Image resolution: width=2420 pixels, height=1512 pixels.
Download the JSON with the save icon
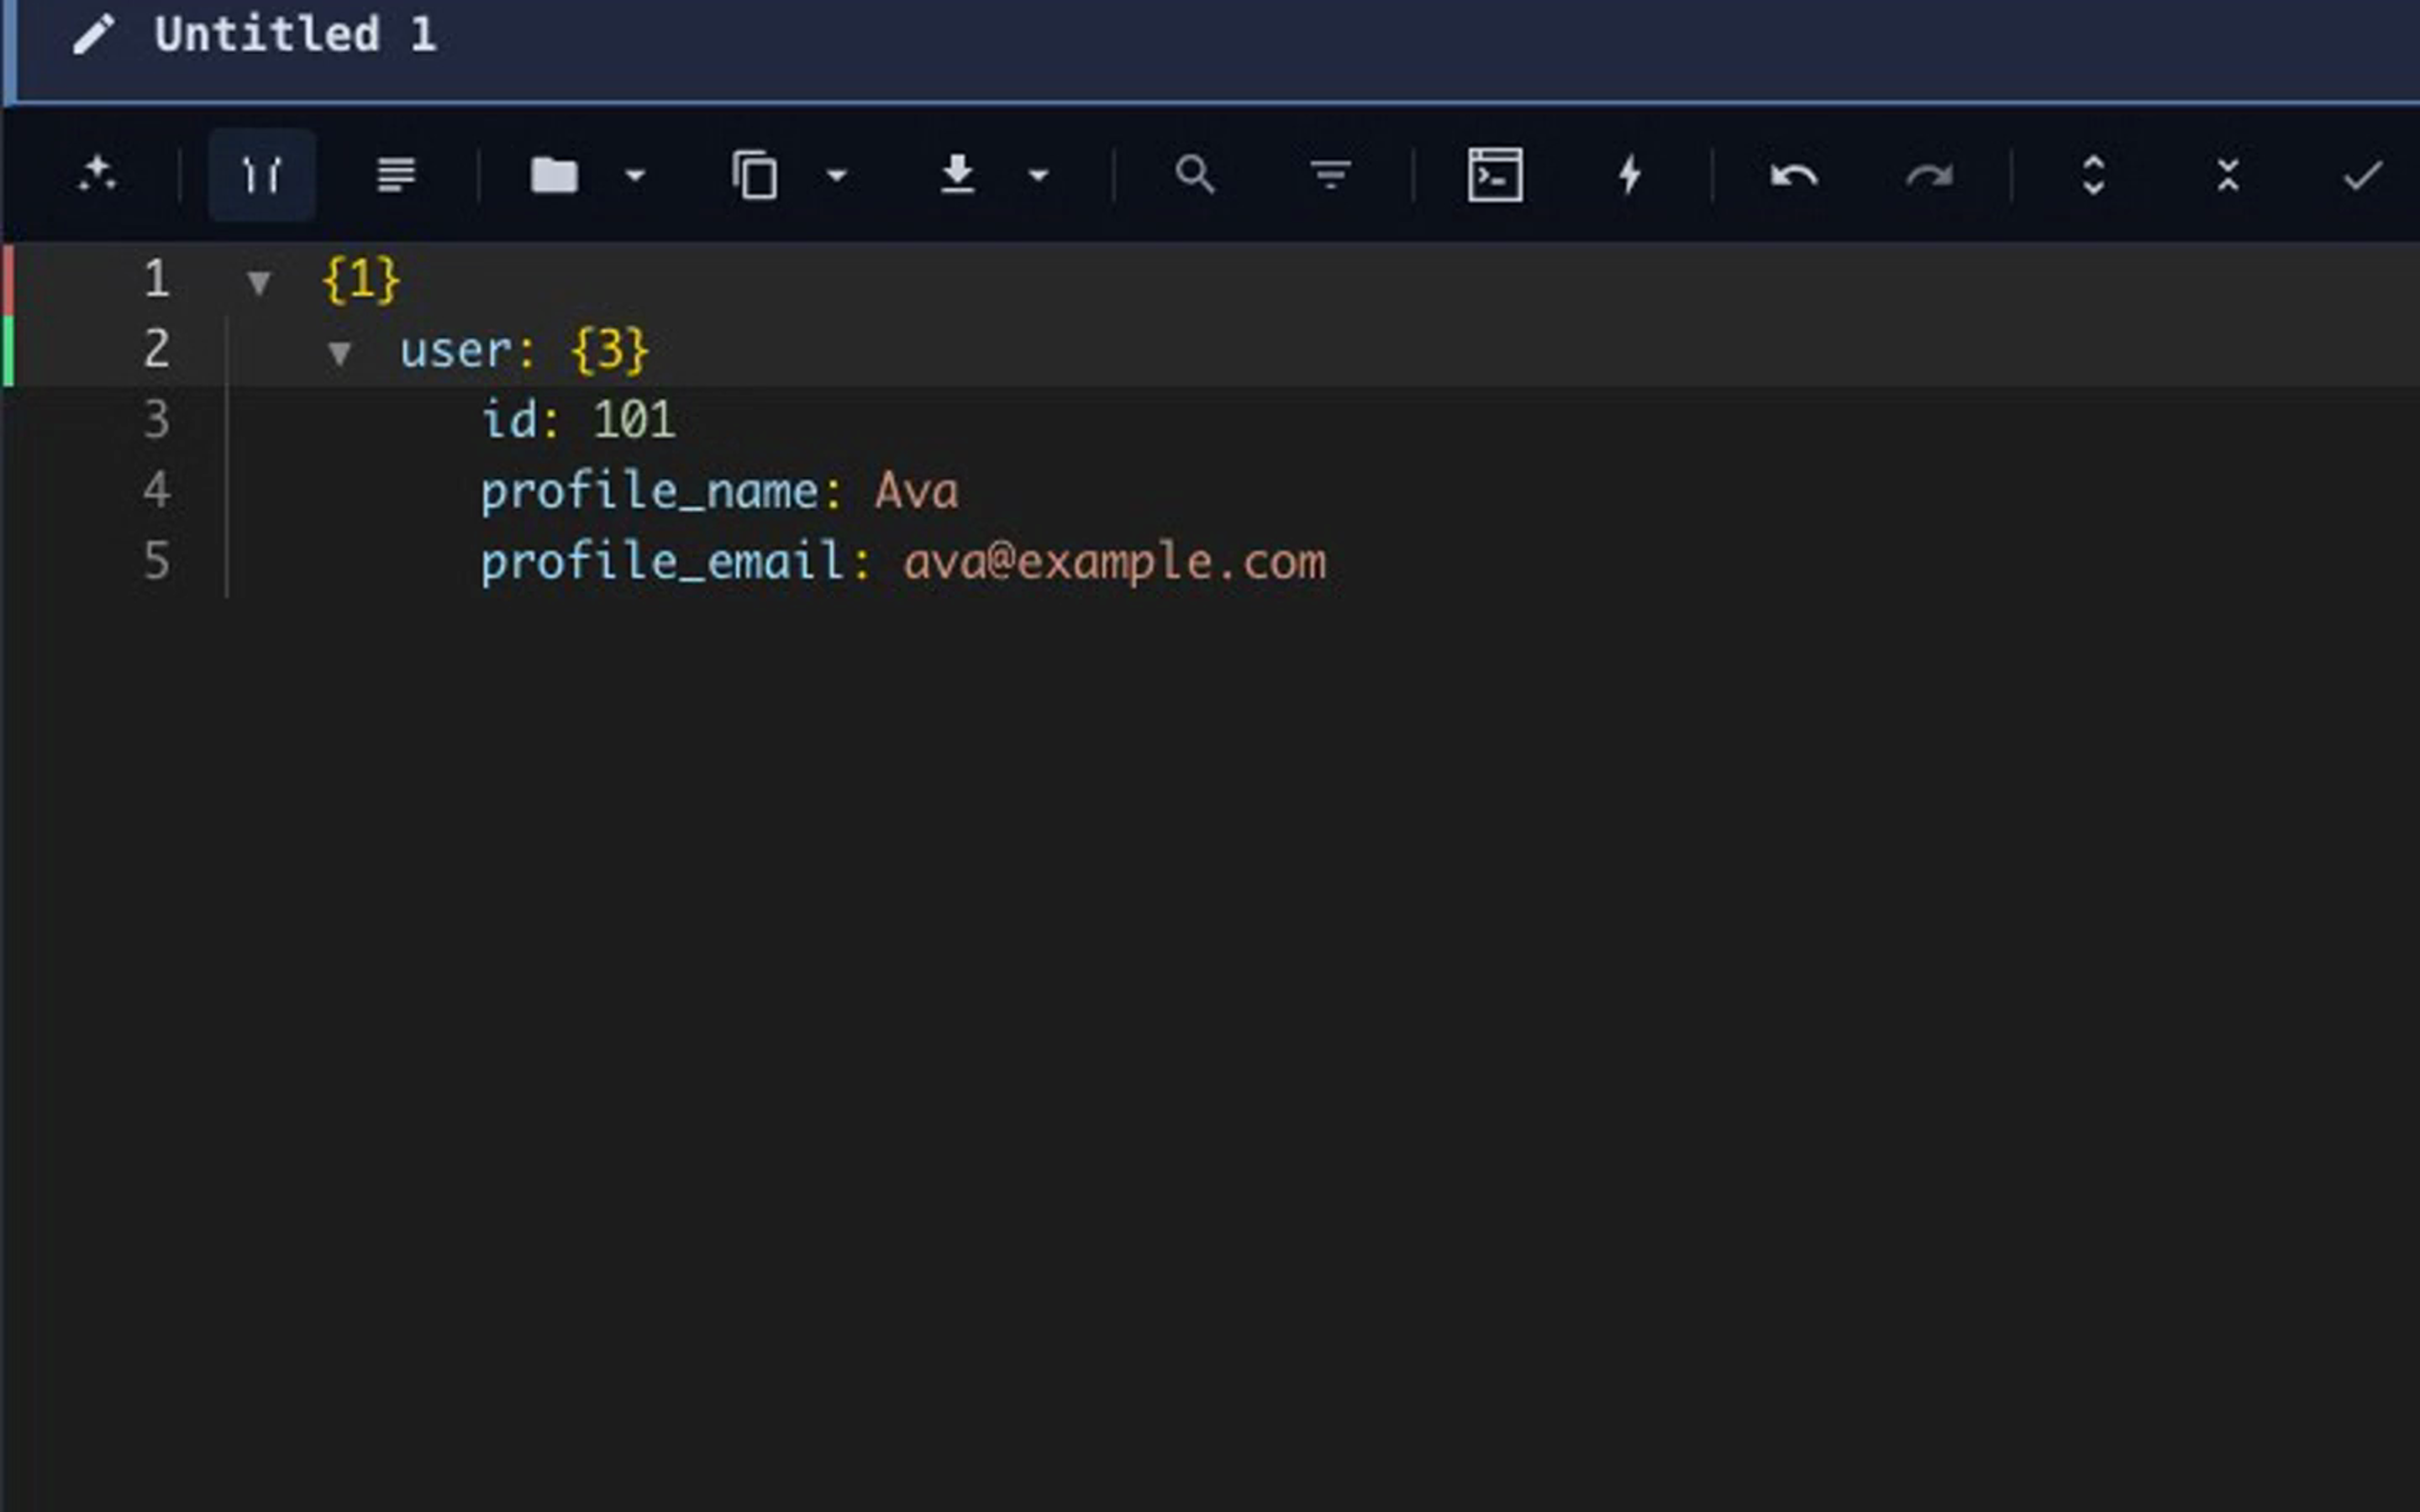[958, 175]
